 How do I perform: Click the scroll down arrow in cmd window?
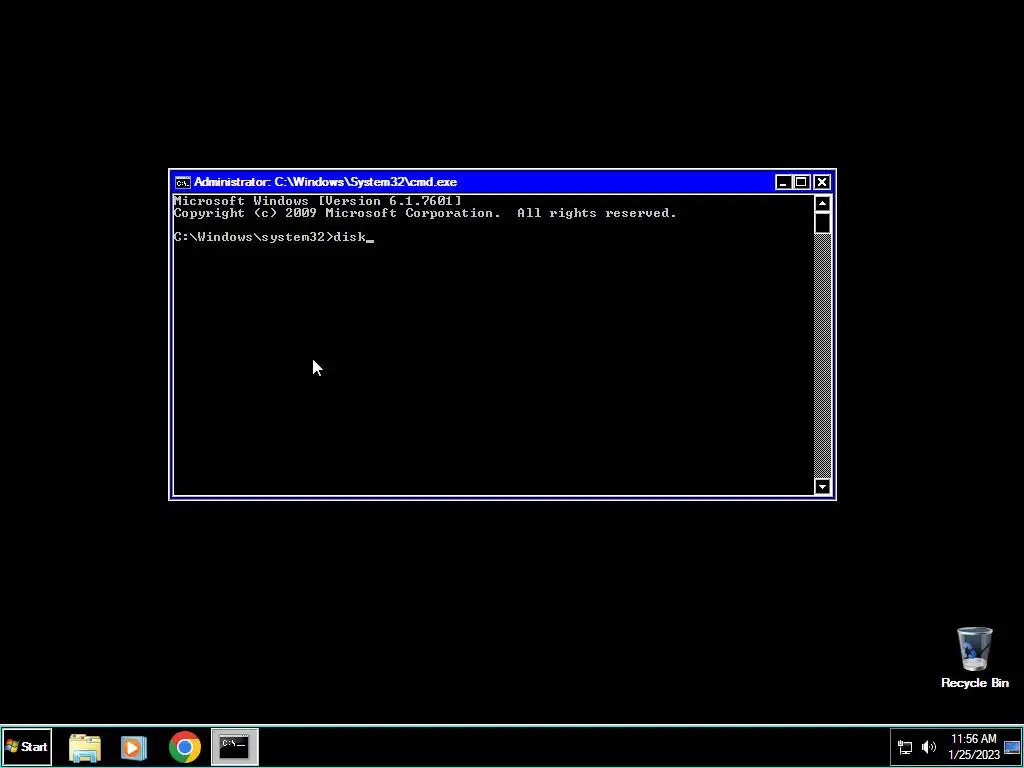pos(822,486)
